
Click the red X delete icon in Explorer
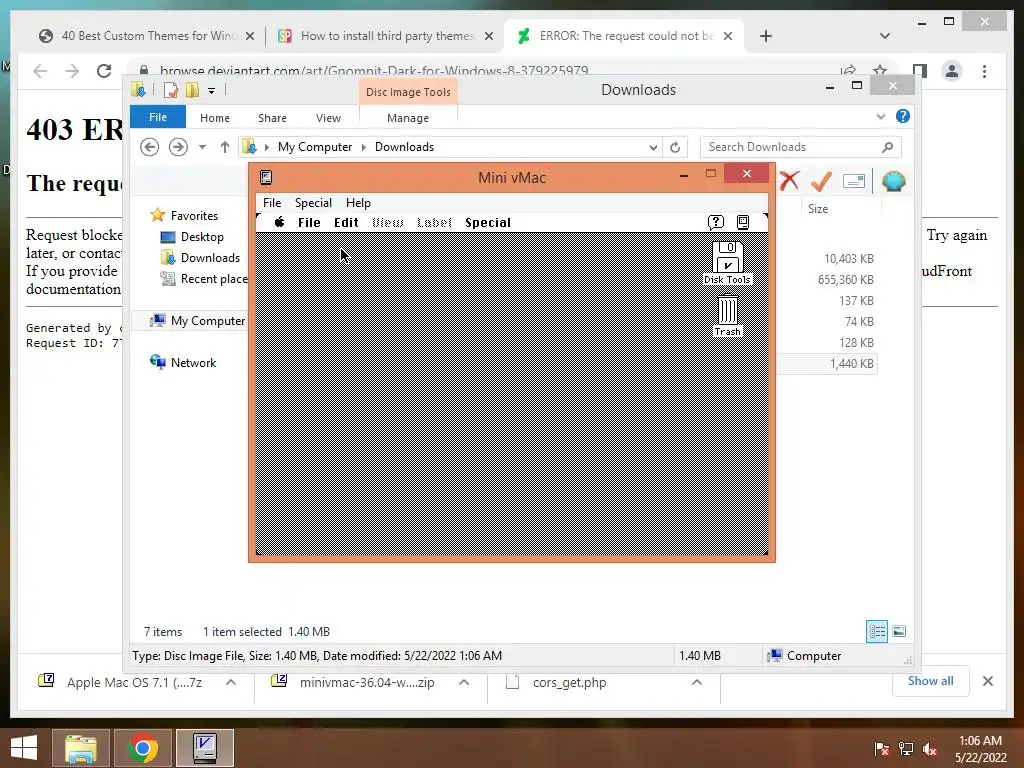coord(789,181)
